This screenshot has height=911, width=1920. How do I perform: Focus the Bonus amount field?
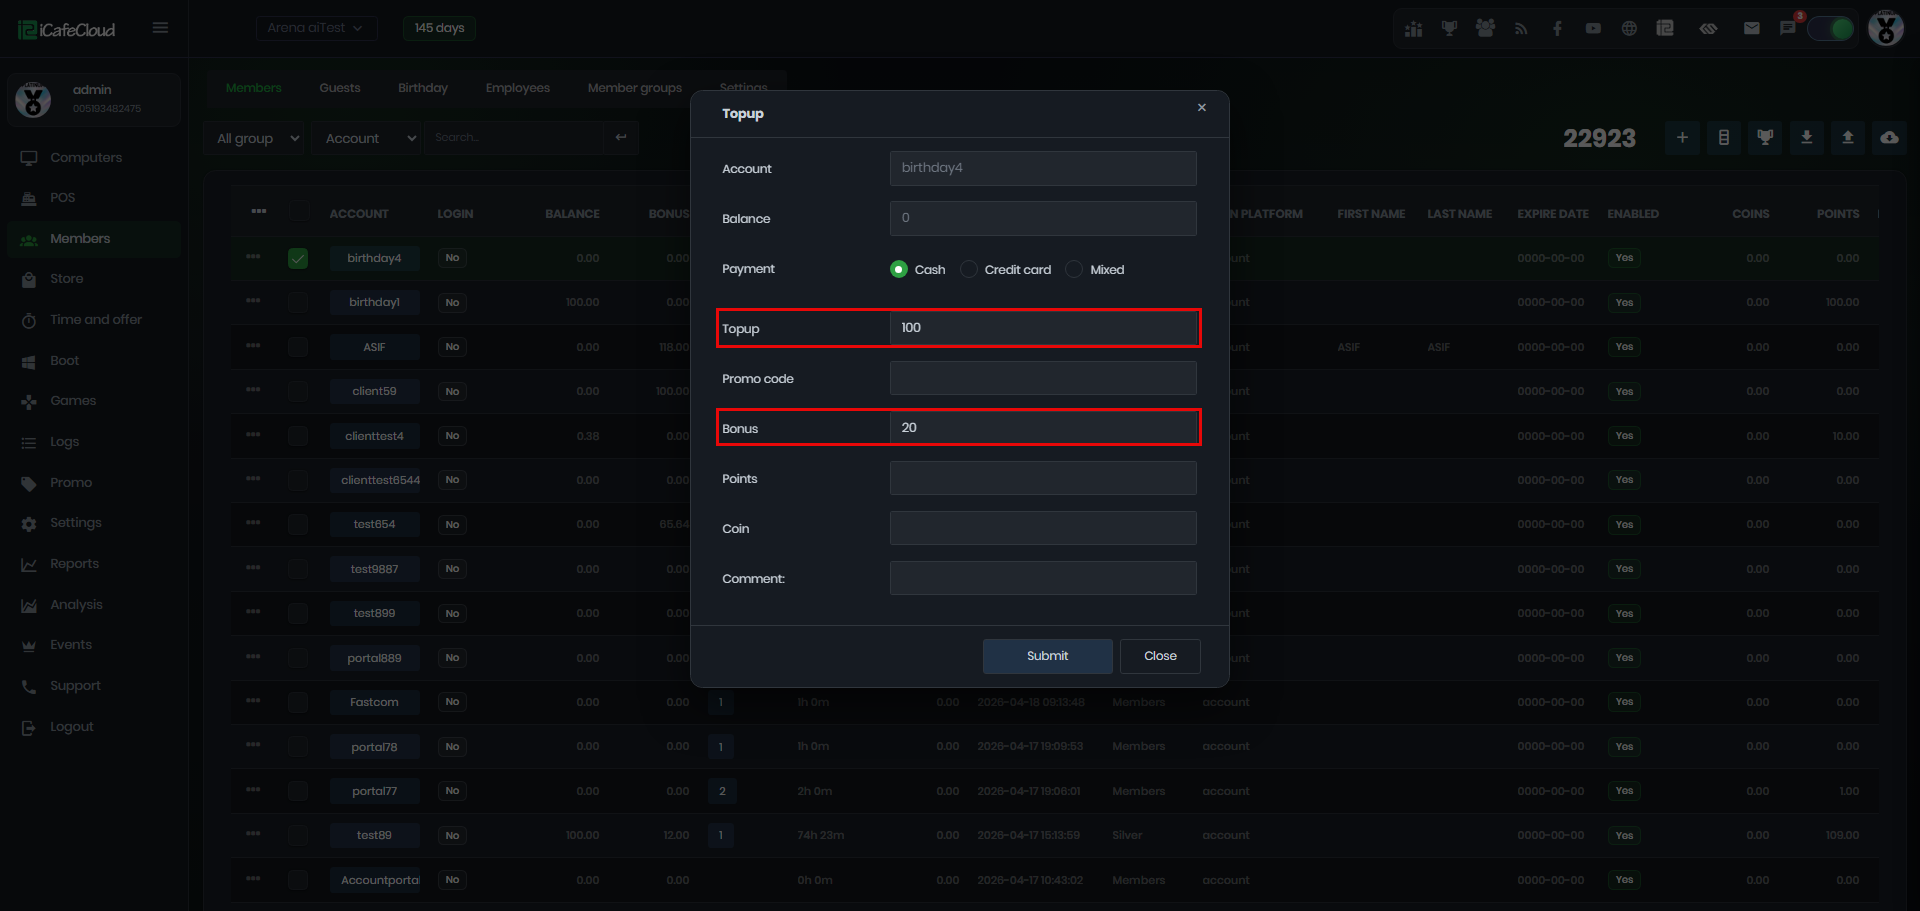click(x=1043, y=428)
